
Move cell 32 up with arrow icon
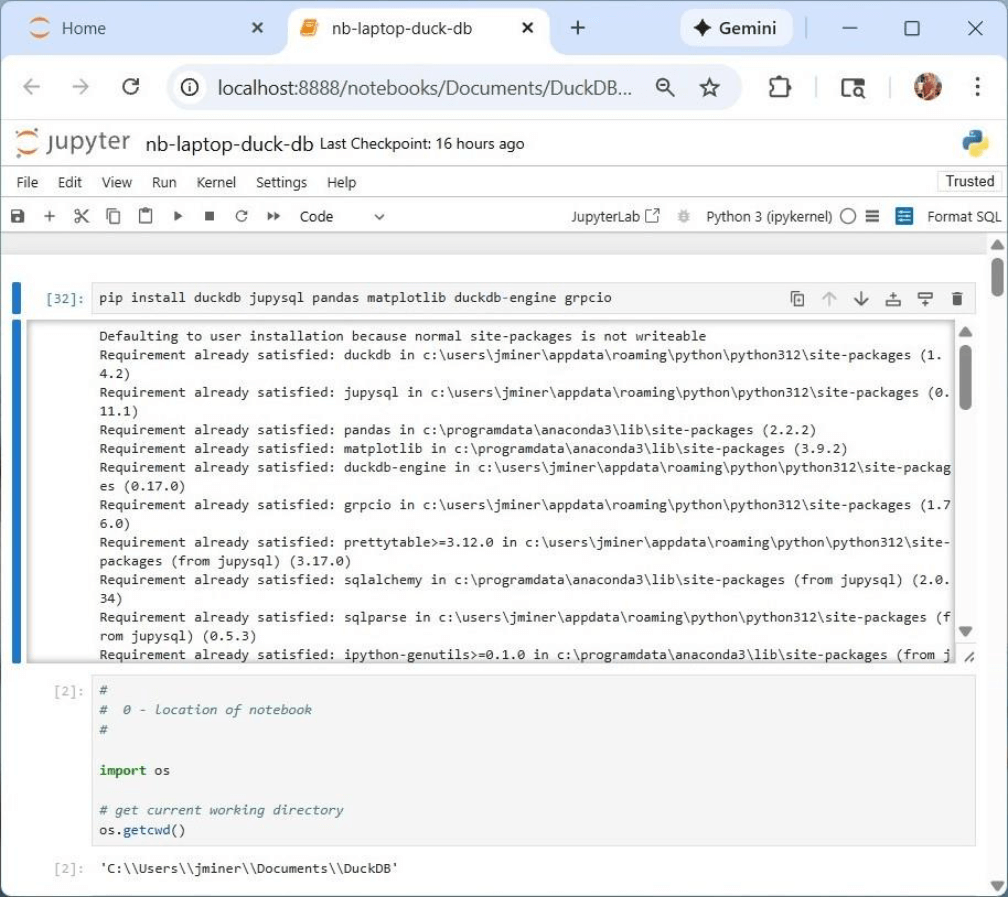pos(829,298)
